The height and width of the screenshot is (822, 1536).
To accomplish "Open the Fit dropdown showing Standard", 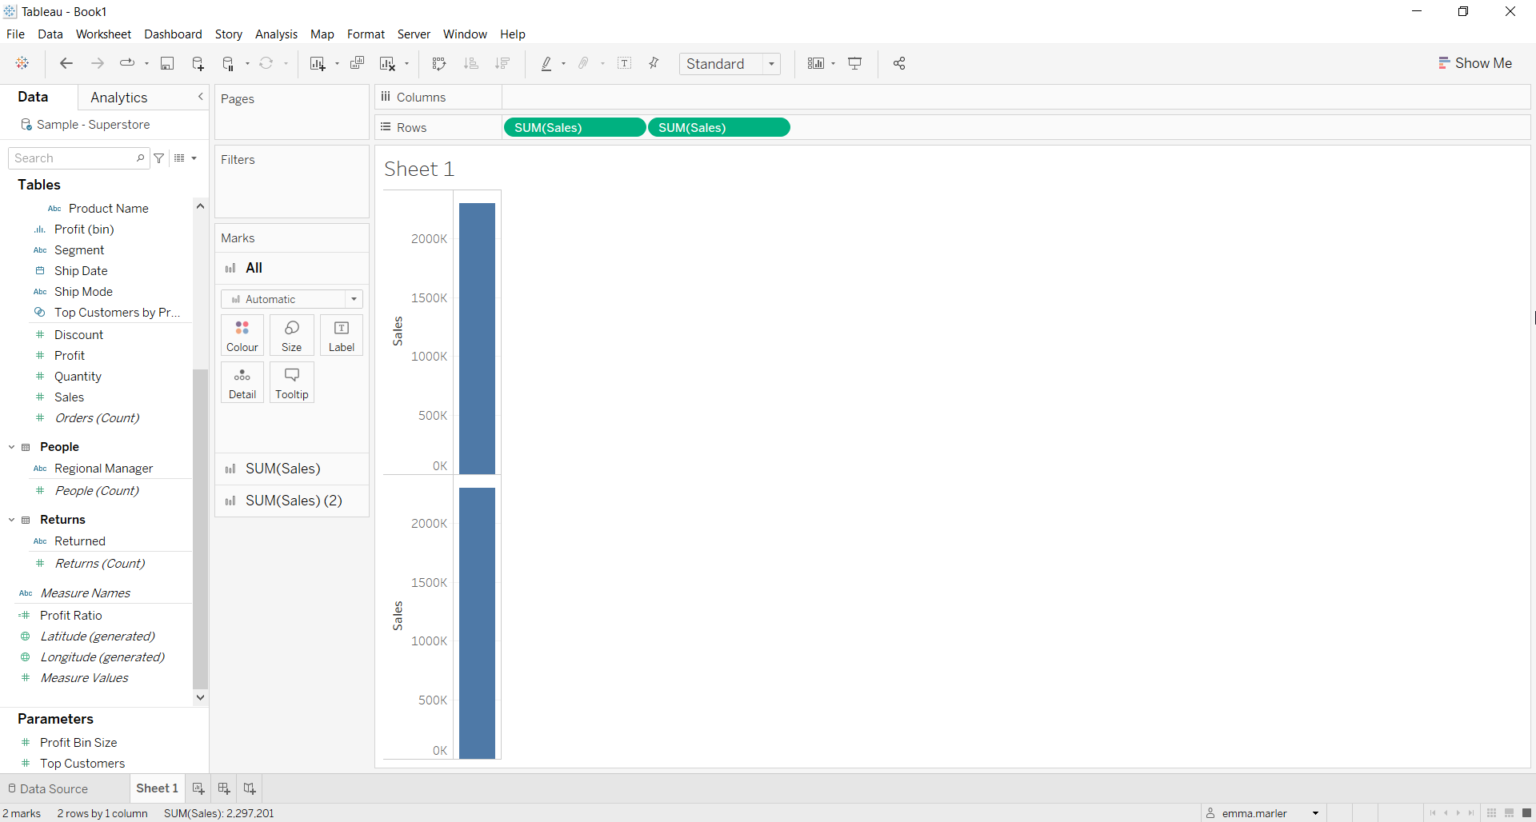I will [730, 63].
